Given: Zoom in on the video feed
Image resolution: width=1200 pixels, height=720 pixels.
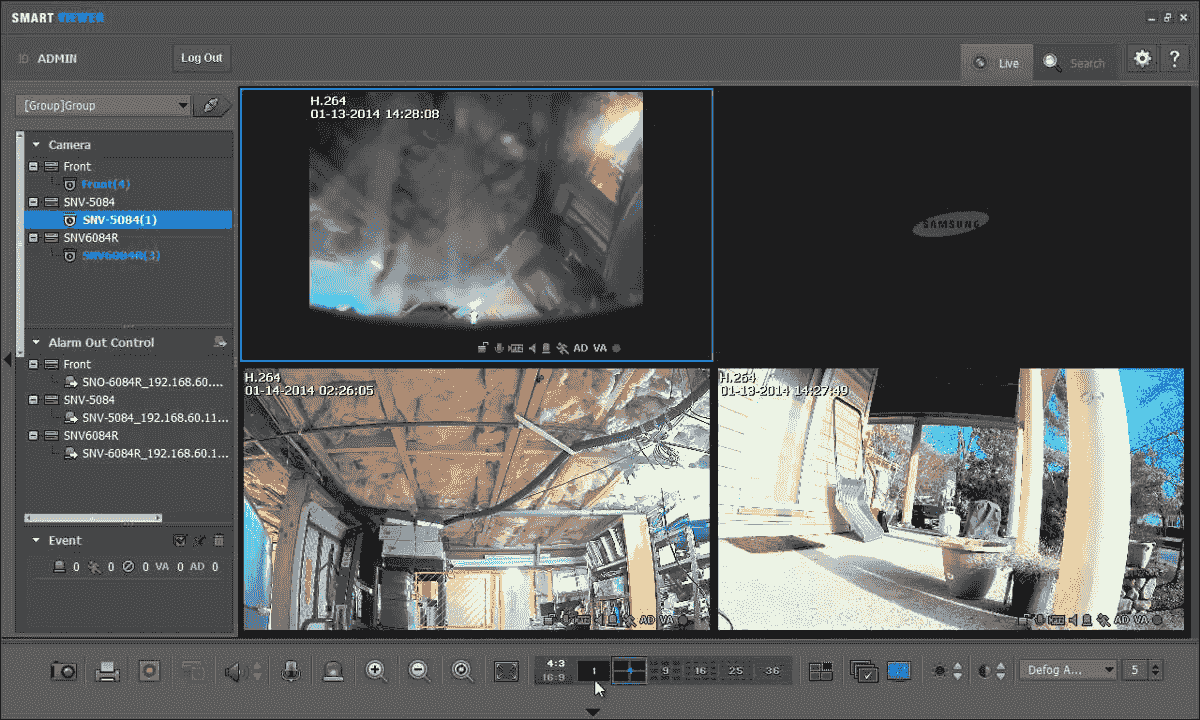Looking at the screenshot, I should click(x=377, y=670).
